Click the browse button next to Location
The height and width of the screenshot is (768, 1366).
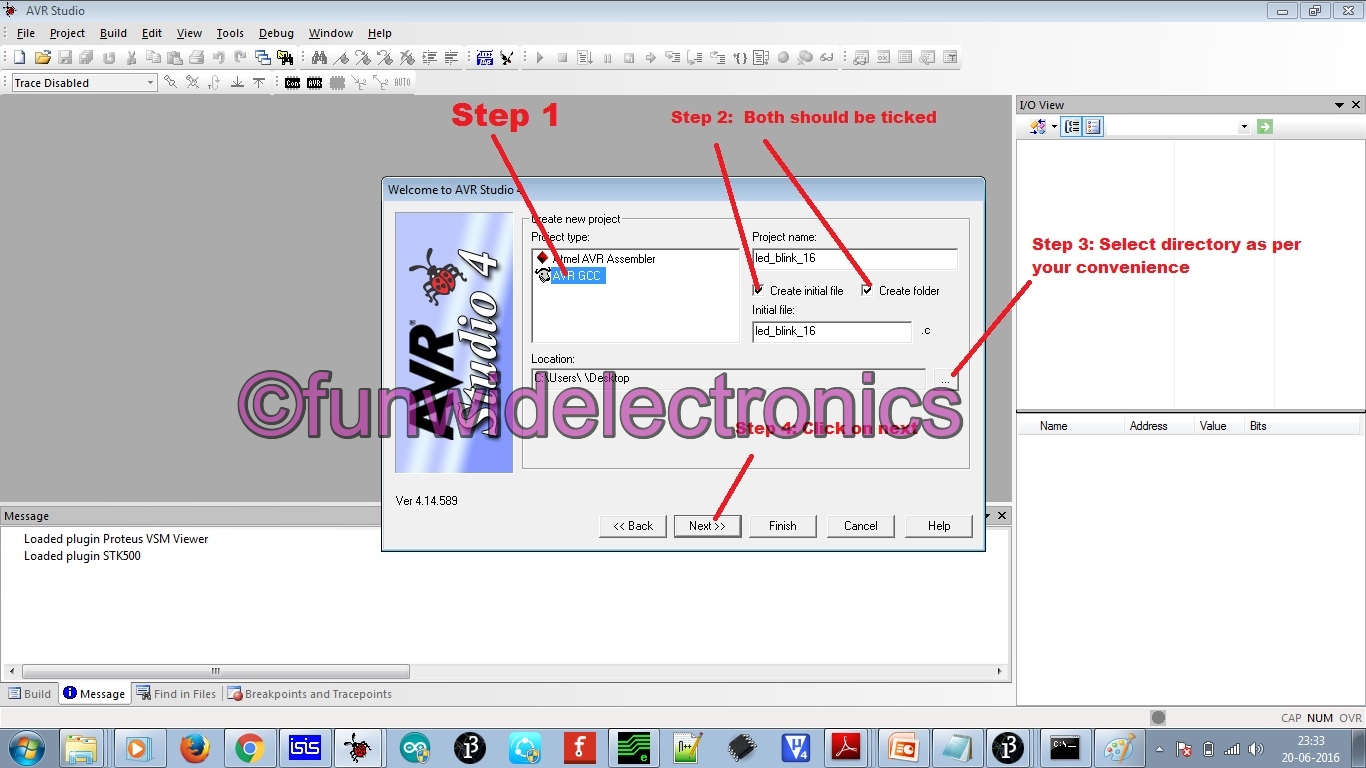tap(945, 380)
